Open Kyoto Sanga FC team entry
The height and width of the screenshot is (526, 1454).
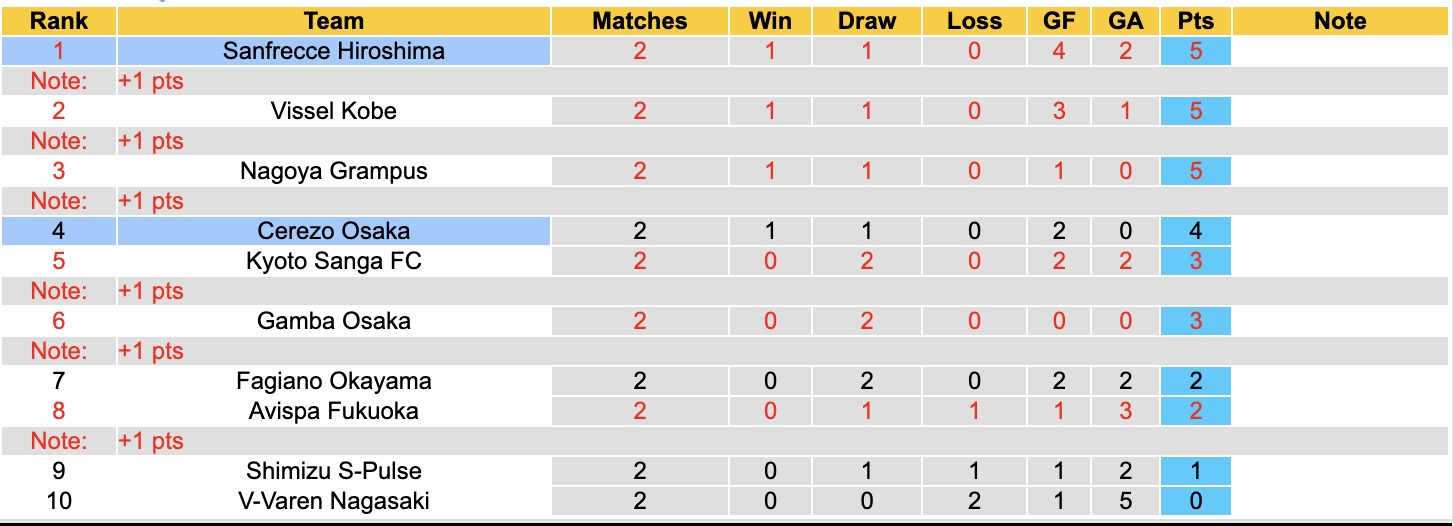click(333, 261)
